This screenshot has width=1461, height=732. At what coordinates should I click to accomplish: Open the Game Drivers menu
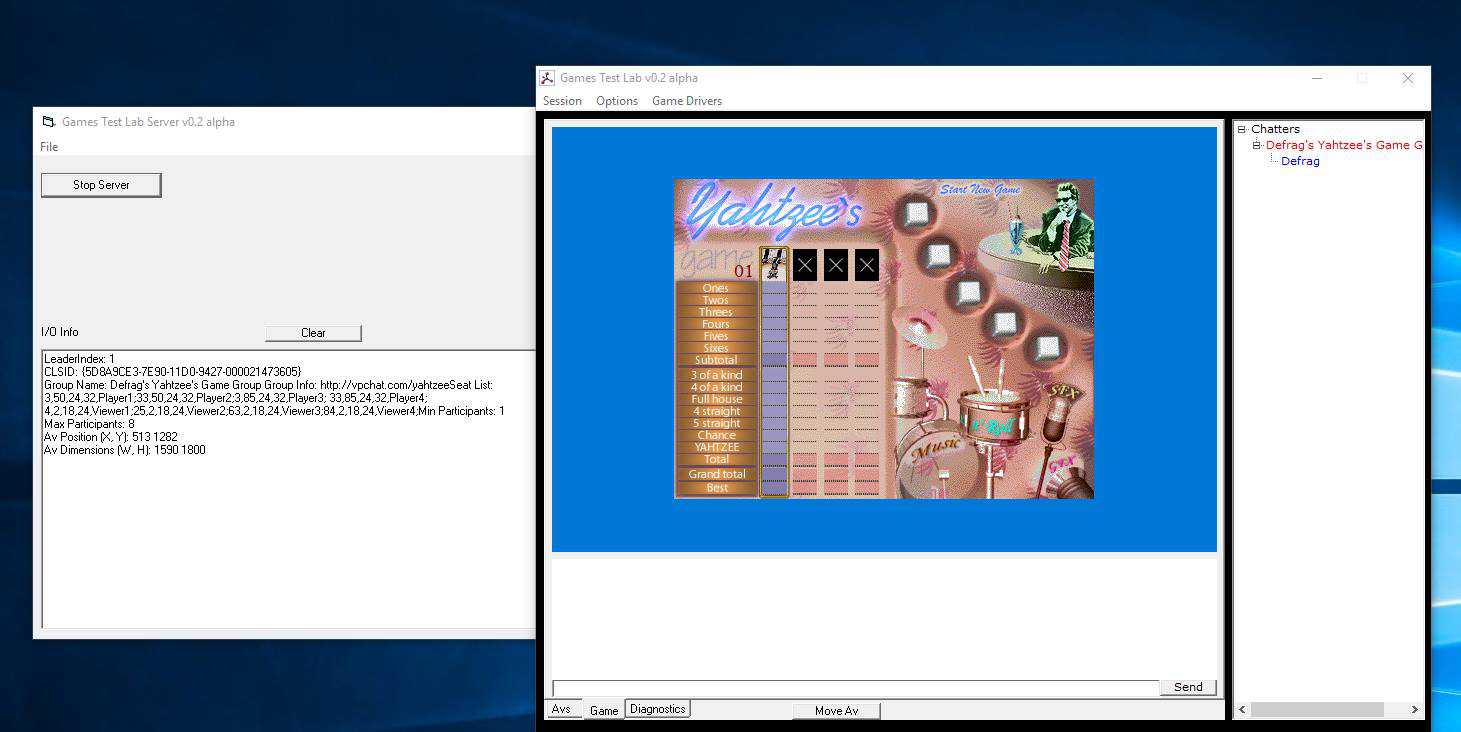click(x=687, y=101)
